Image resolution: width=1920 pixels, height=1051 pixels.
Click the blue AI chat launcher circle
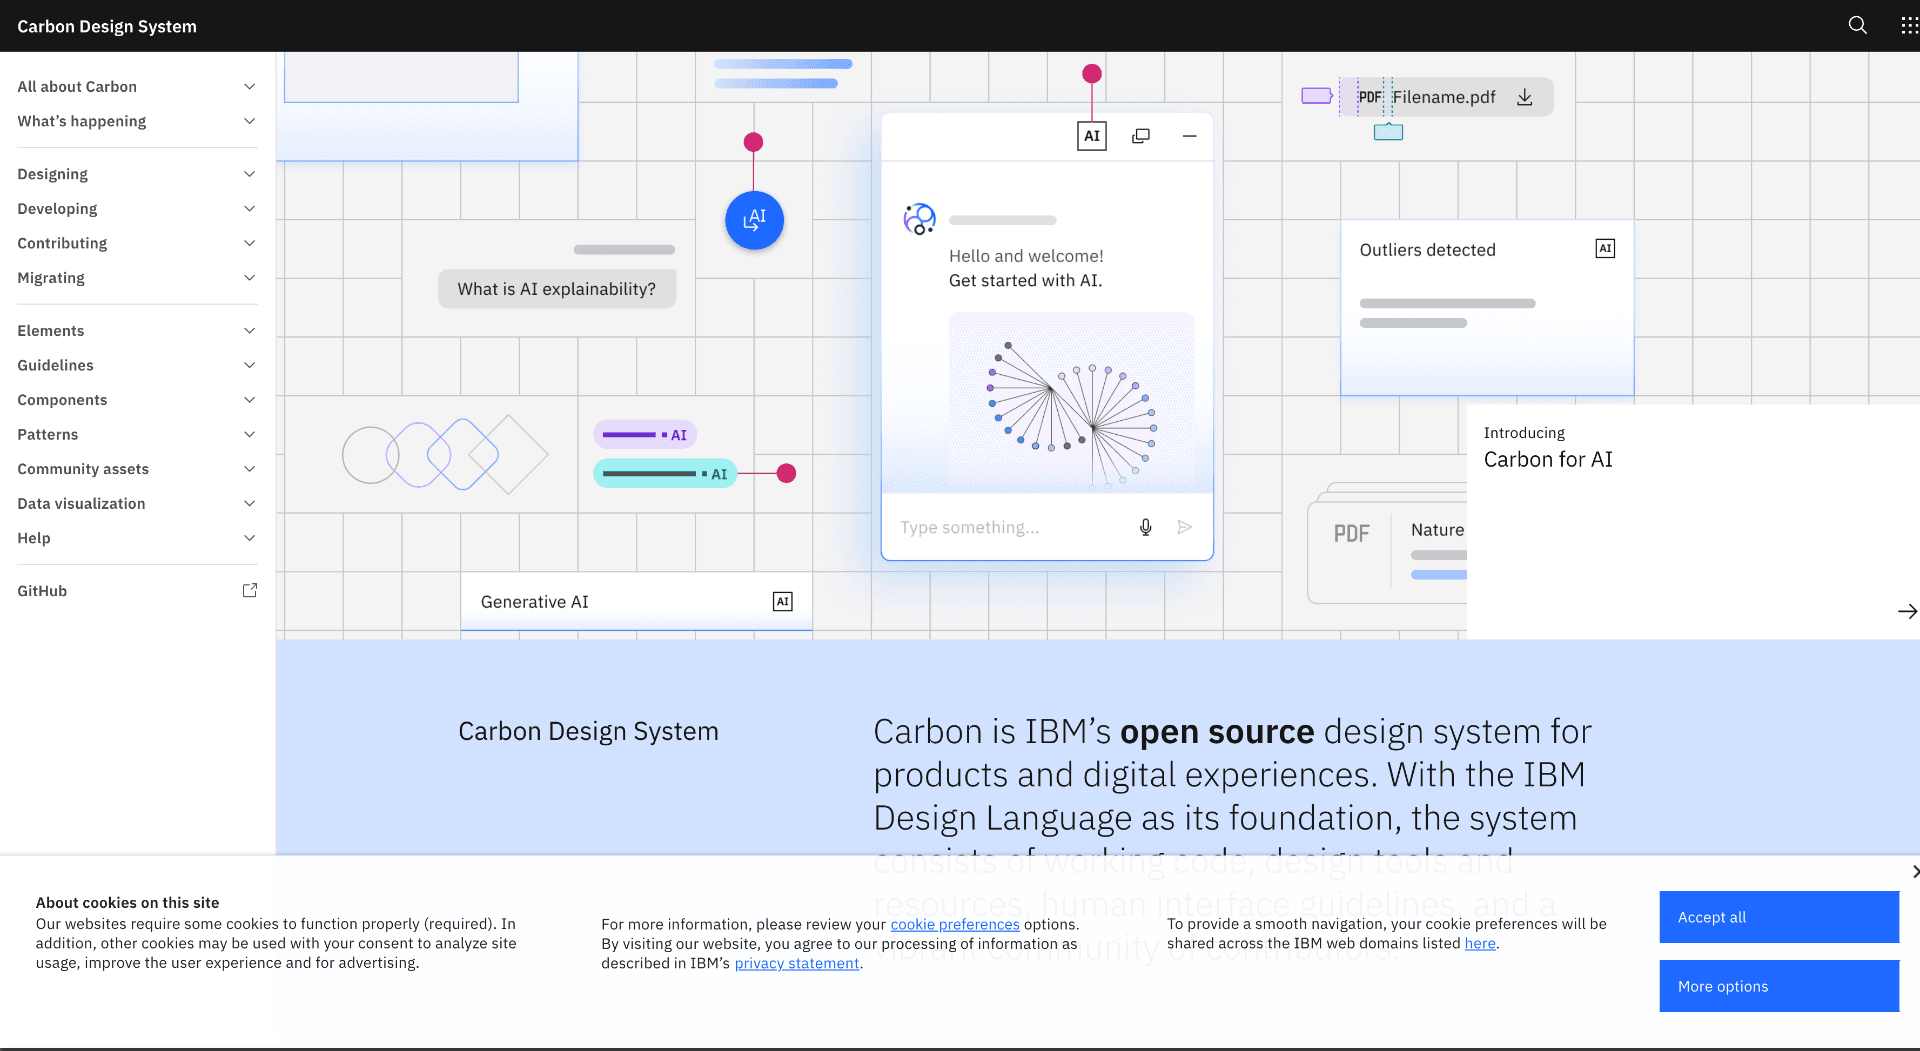coord(754,220)
